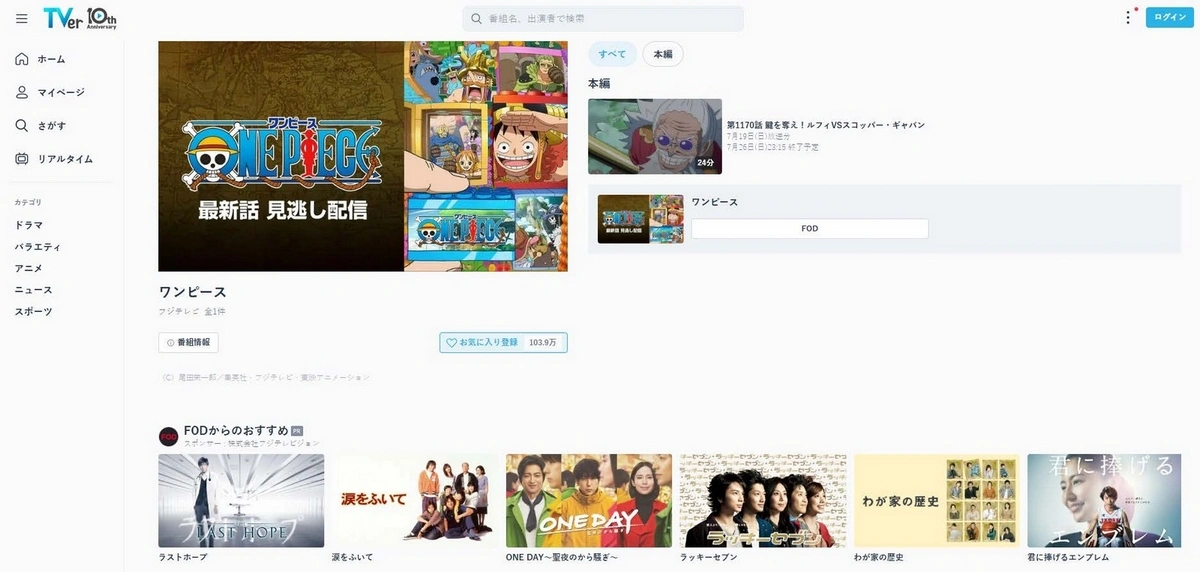Image resolution: width=1200 pixels, height=572 pixels.
Task: Click the ONE DAY～聖夜のから騒ぎ～ caption
Action: 563,557
